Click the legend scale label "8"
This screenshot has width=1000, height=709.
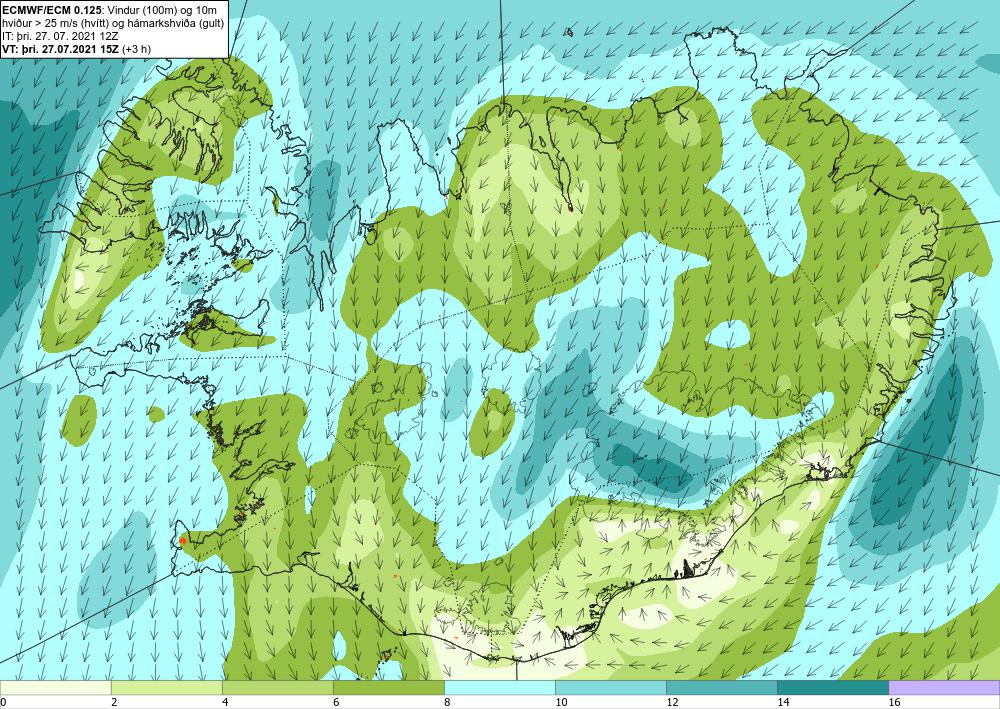tap(447, 702)
